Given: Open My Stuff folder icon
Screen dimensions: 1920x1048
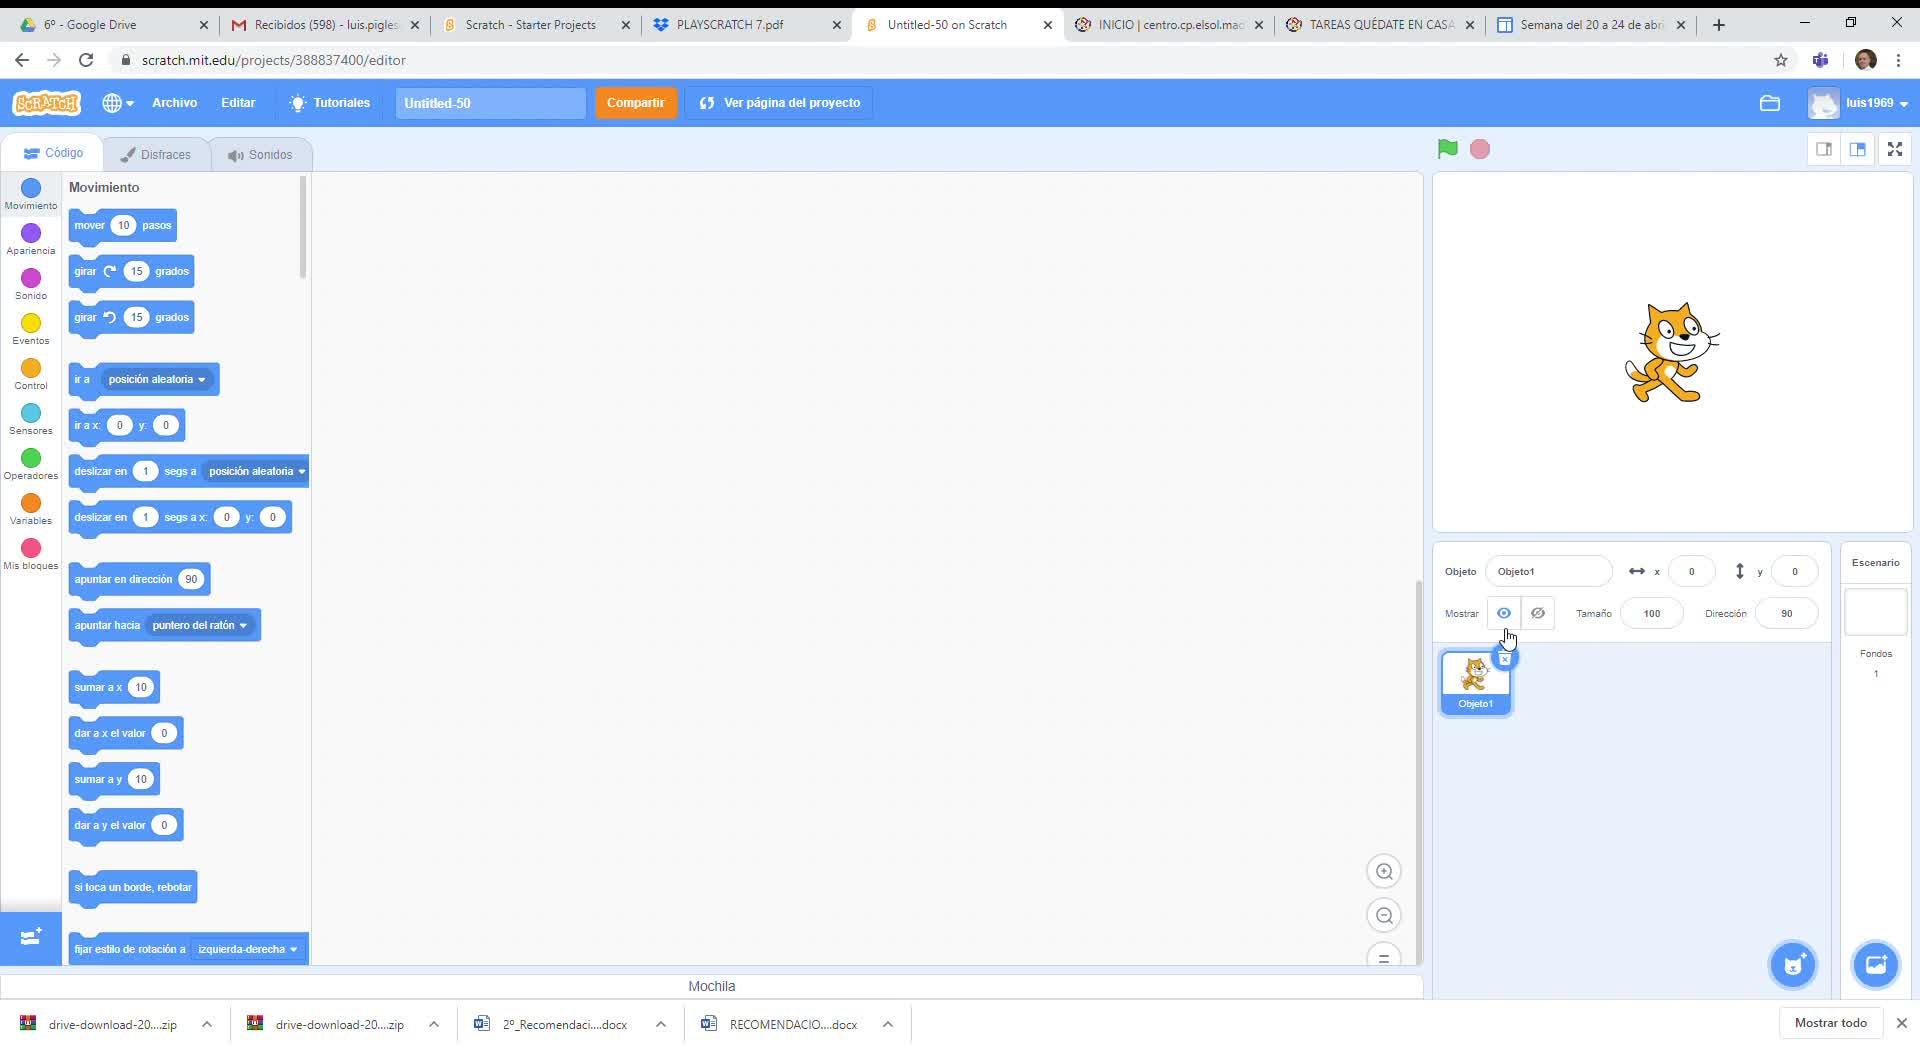Looking at the screenshot, I should pos(1769,103).
